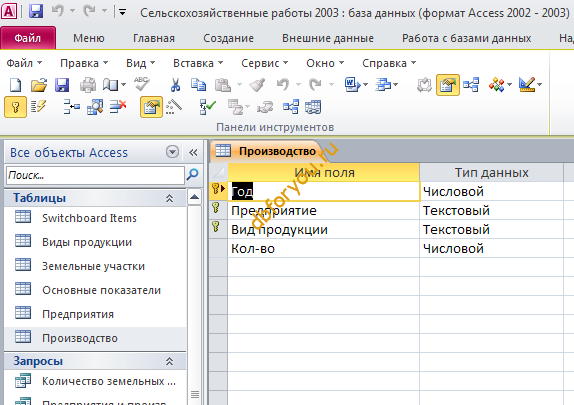Click the Test Validation Rules checkmark icon
The image size is (574, 405).
pos(208,107)
